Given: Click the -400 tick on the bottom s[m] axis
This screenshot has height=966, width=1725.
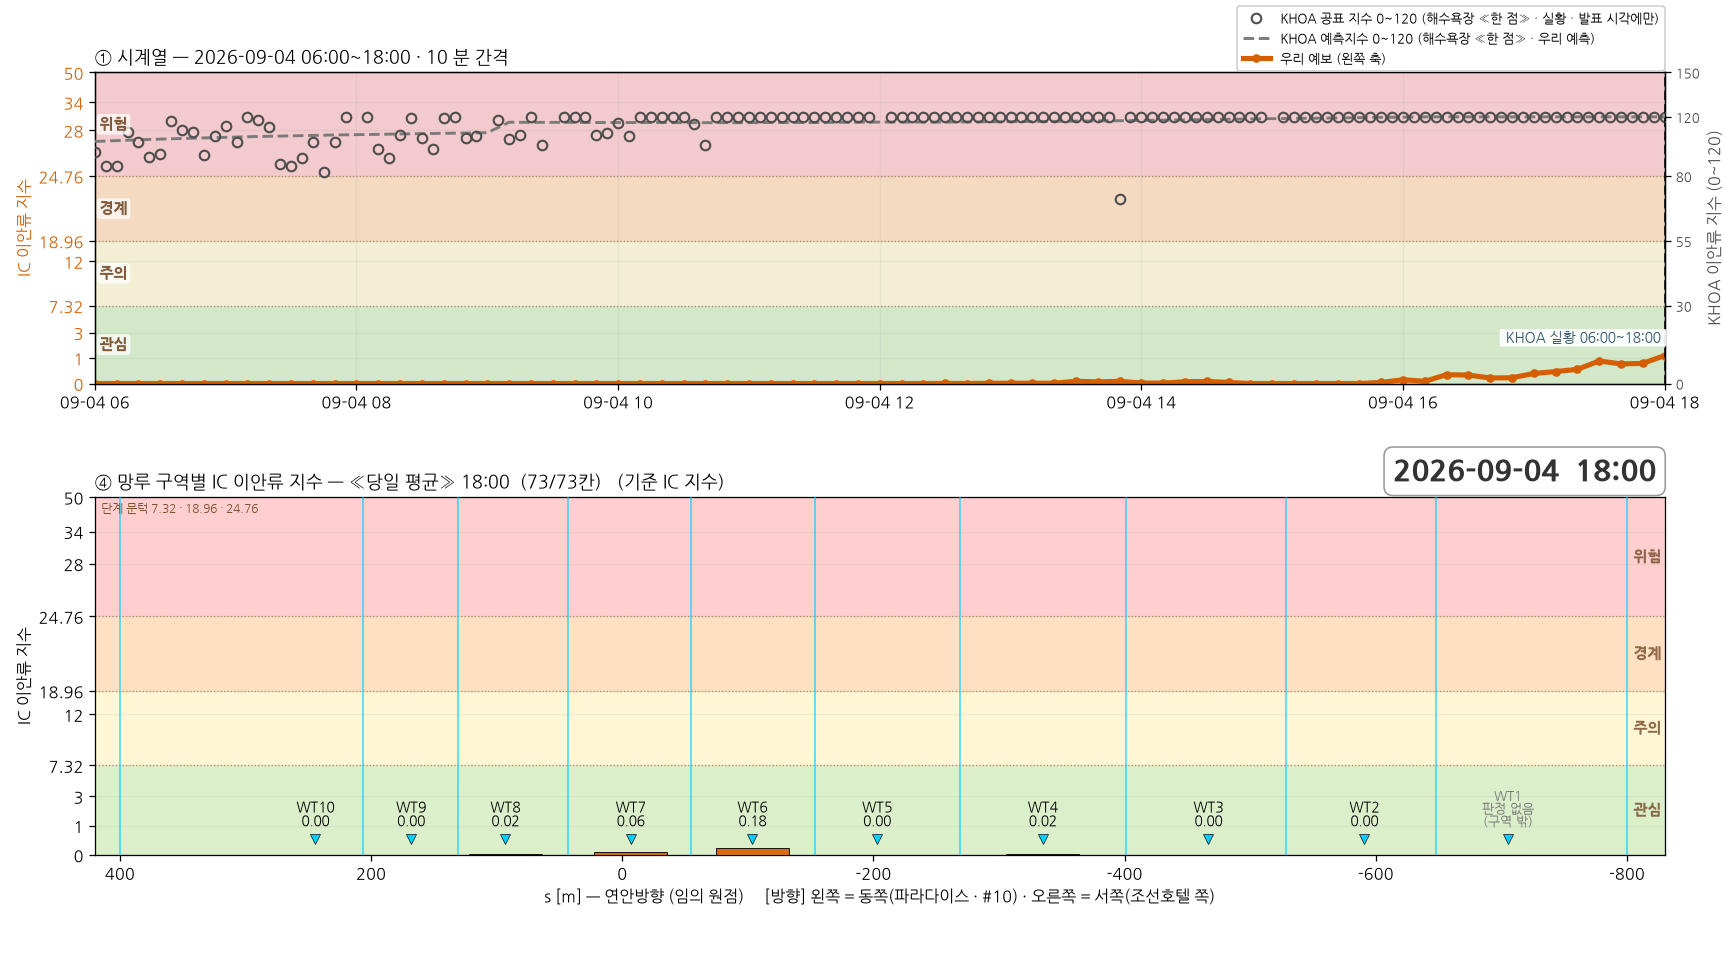Looking at the screenshot, I should pyautogui.click(x=1125, y=874).
